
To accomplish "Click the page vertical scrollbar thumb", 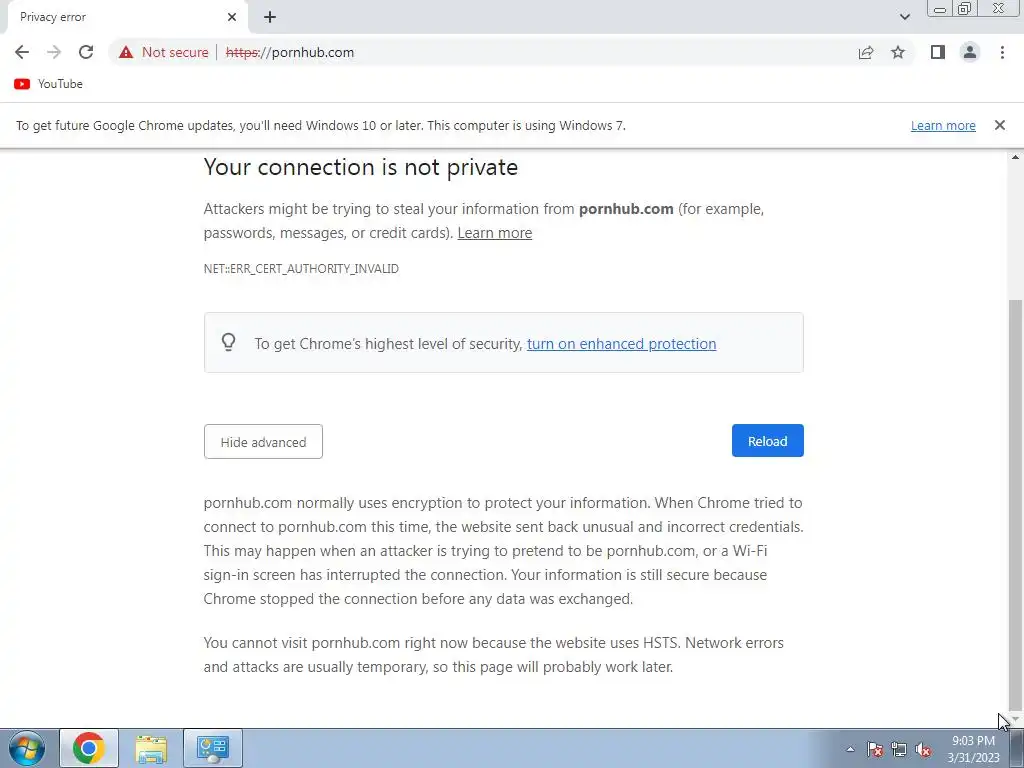I will tap(1015, 503).
